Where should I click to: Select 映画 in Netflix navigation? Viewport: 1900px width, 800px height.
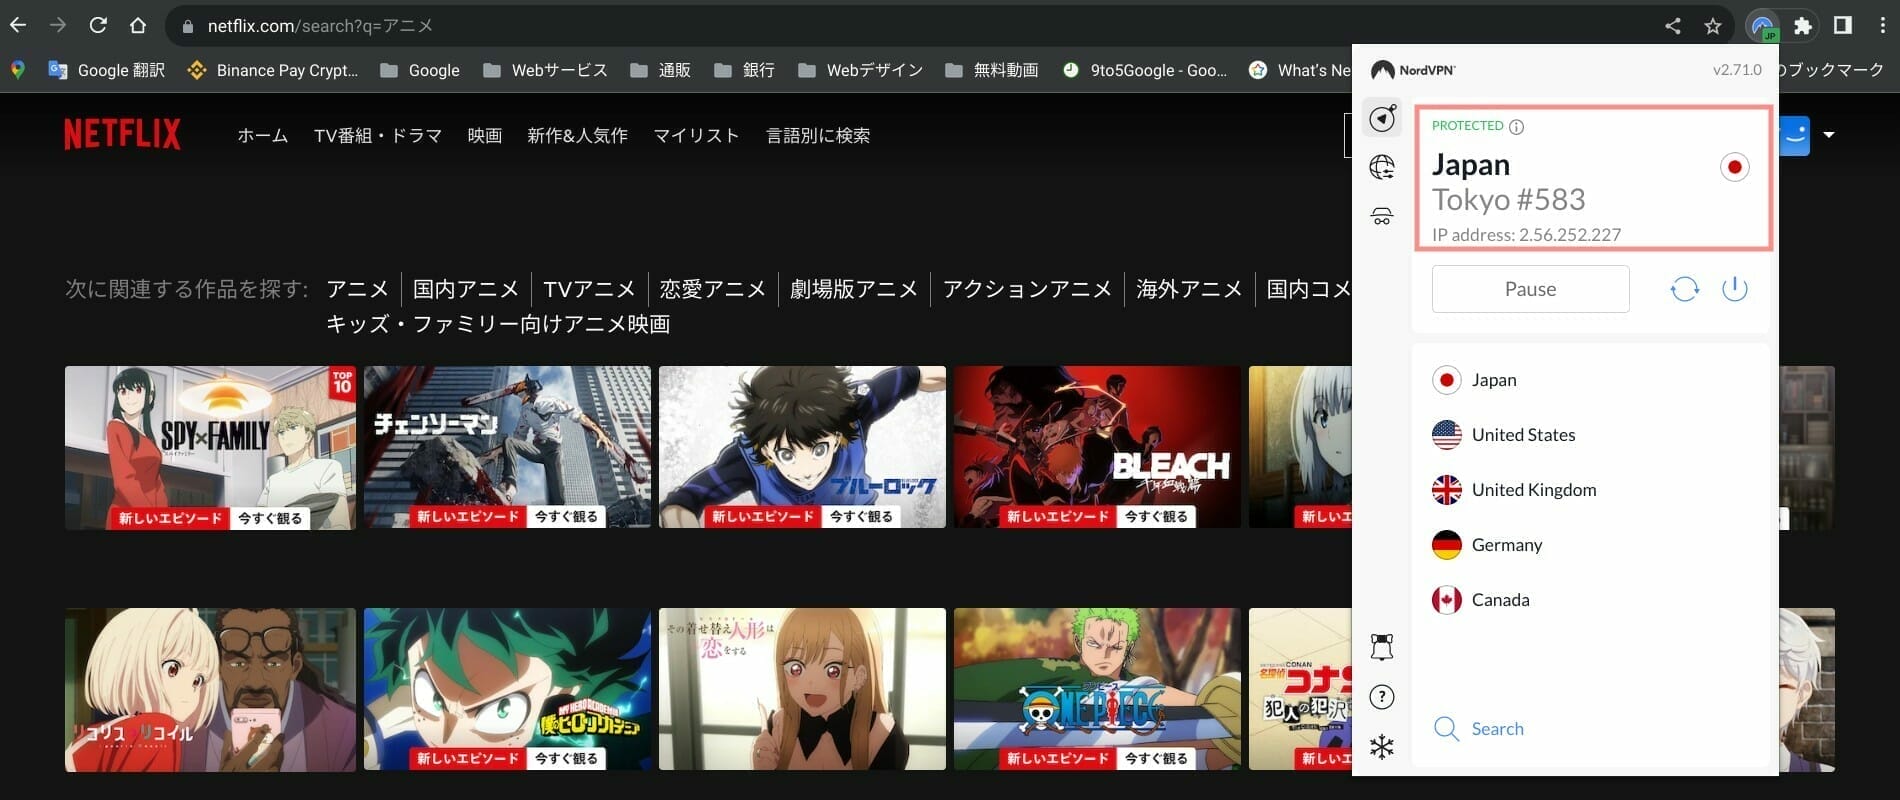[485, 135]
